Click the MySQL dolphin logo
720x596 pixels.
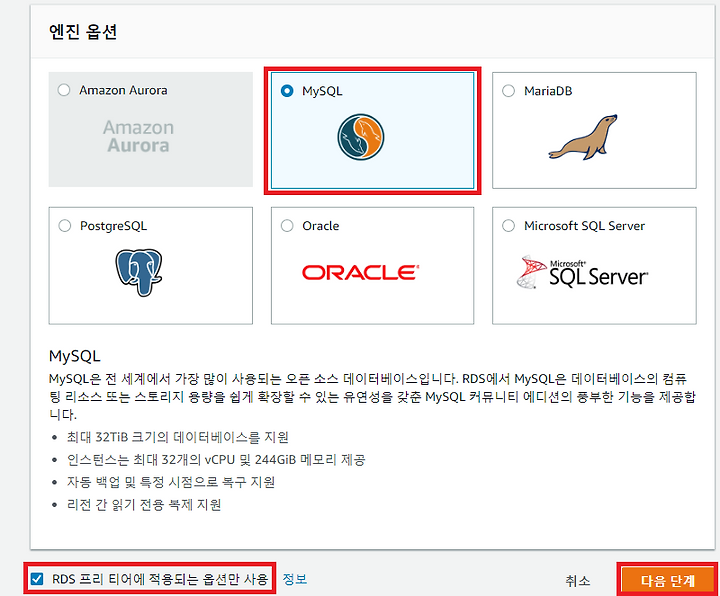click(x=360, y=137)
